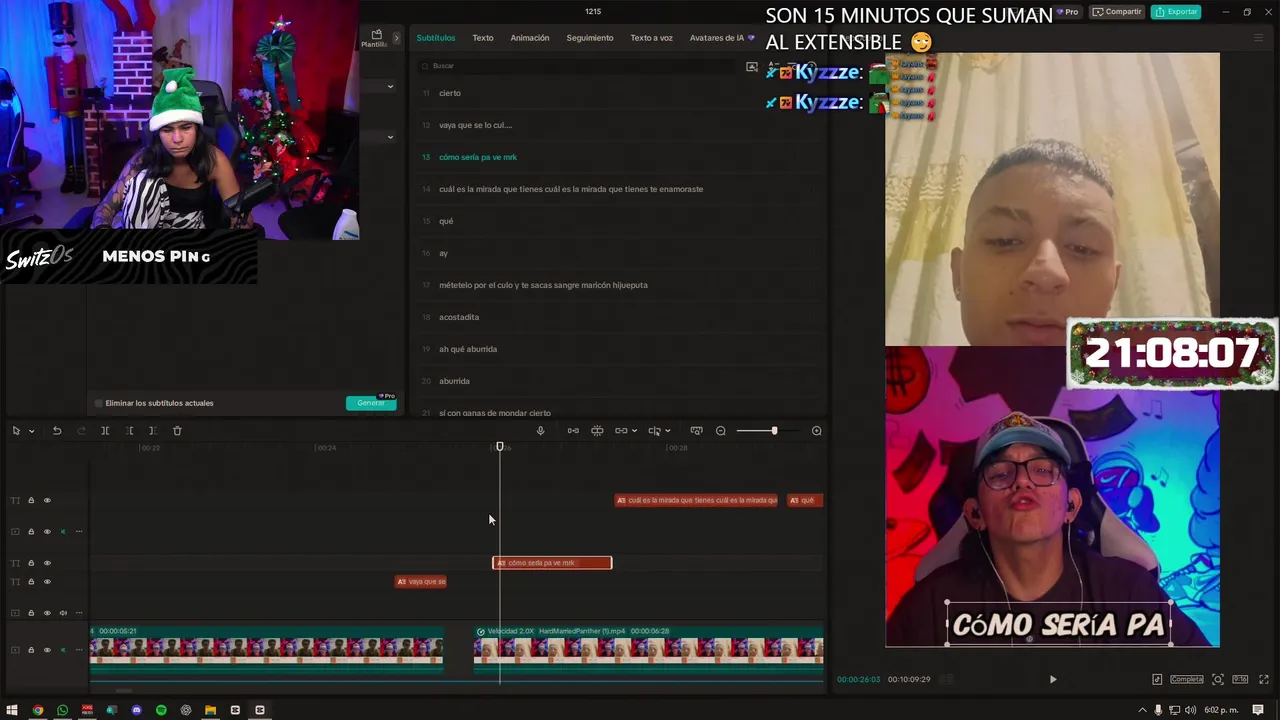Click the timeline cover settings icon
The width and height of the screenshot is (1280, 720).
pyautogui.click(x=696, y=431)
